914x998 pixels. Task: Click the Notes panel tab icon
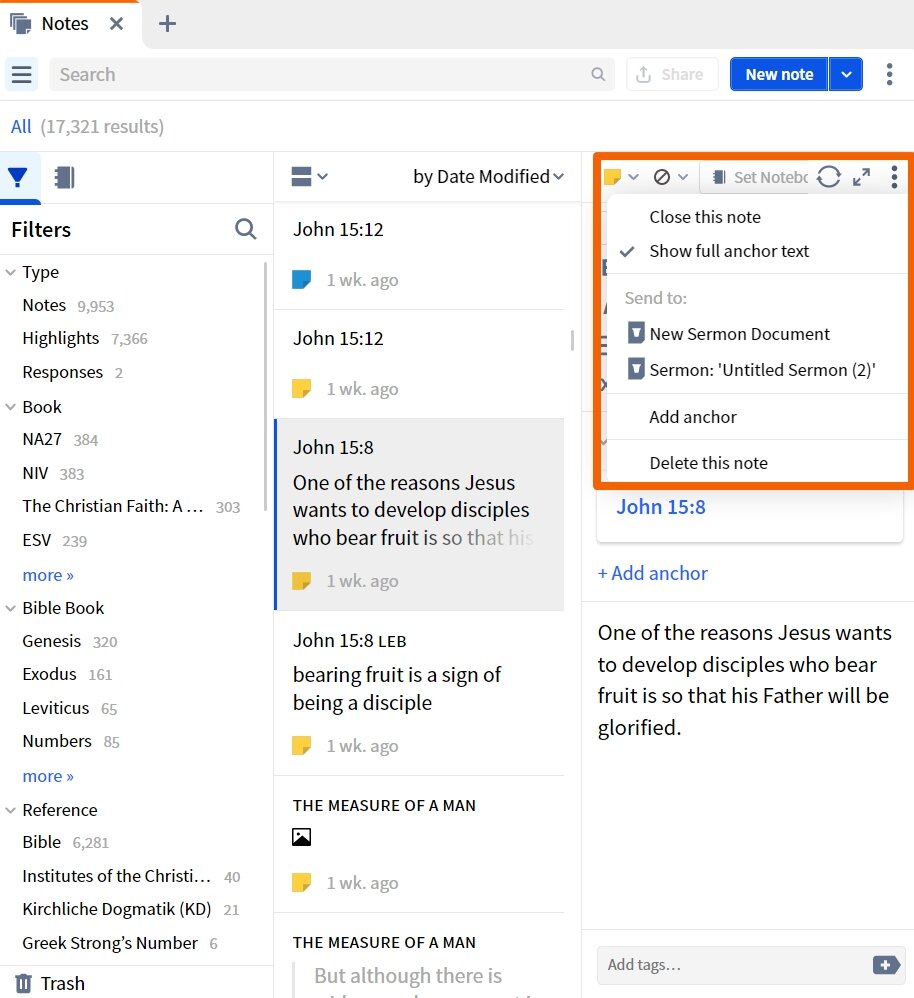20,24
